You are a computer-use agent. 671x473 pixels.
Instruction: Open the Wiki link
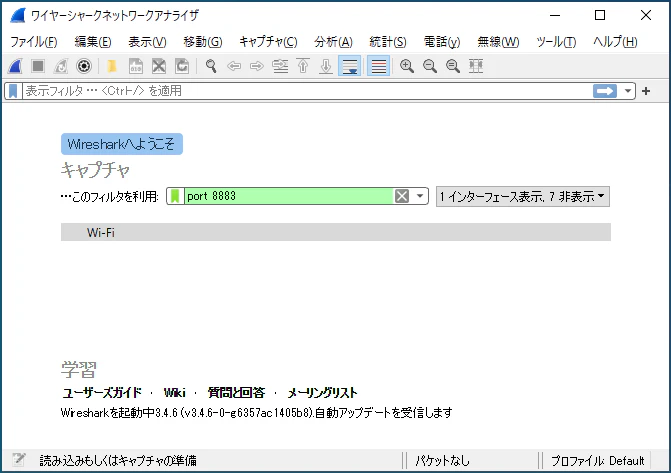pyautogui.click(x=174, y=393)
